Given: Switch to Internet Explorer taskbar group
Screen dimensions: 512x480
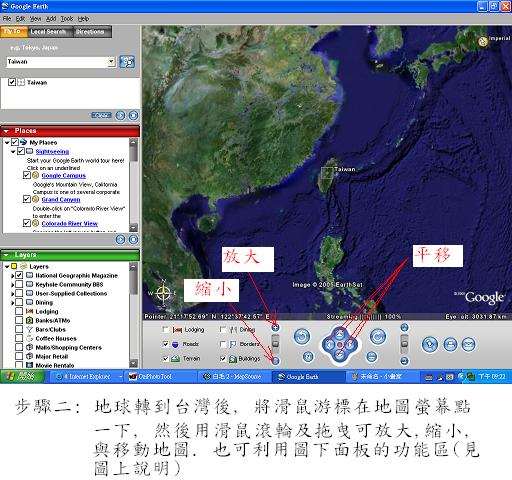Looking at the screenshot, I should point(87,376).
